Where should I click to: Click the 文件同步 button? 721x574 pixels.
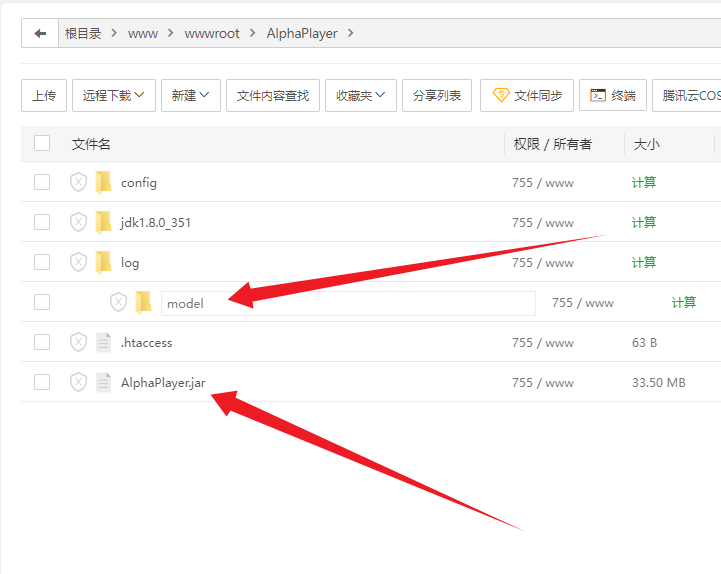527,95
